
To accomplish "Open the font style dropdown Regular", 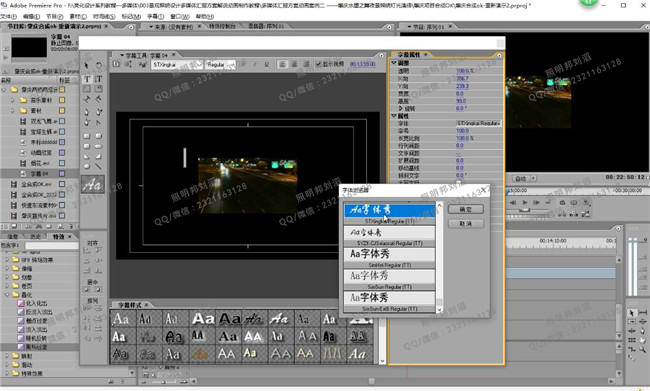I will pyautogui.click(x=221, y=65).
